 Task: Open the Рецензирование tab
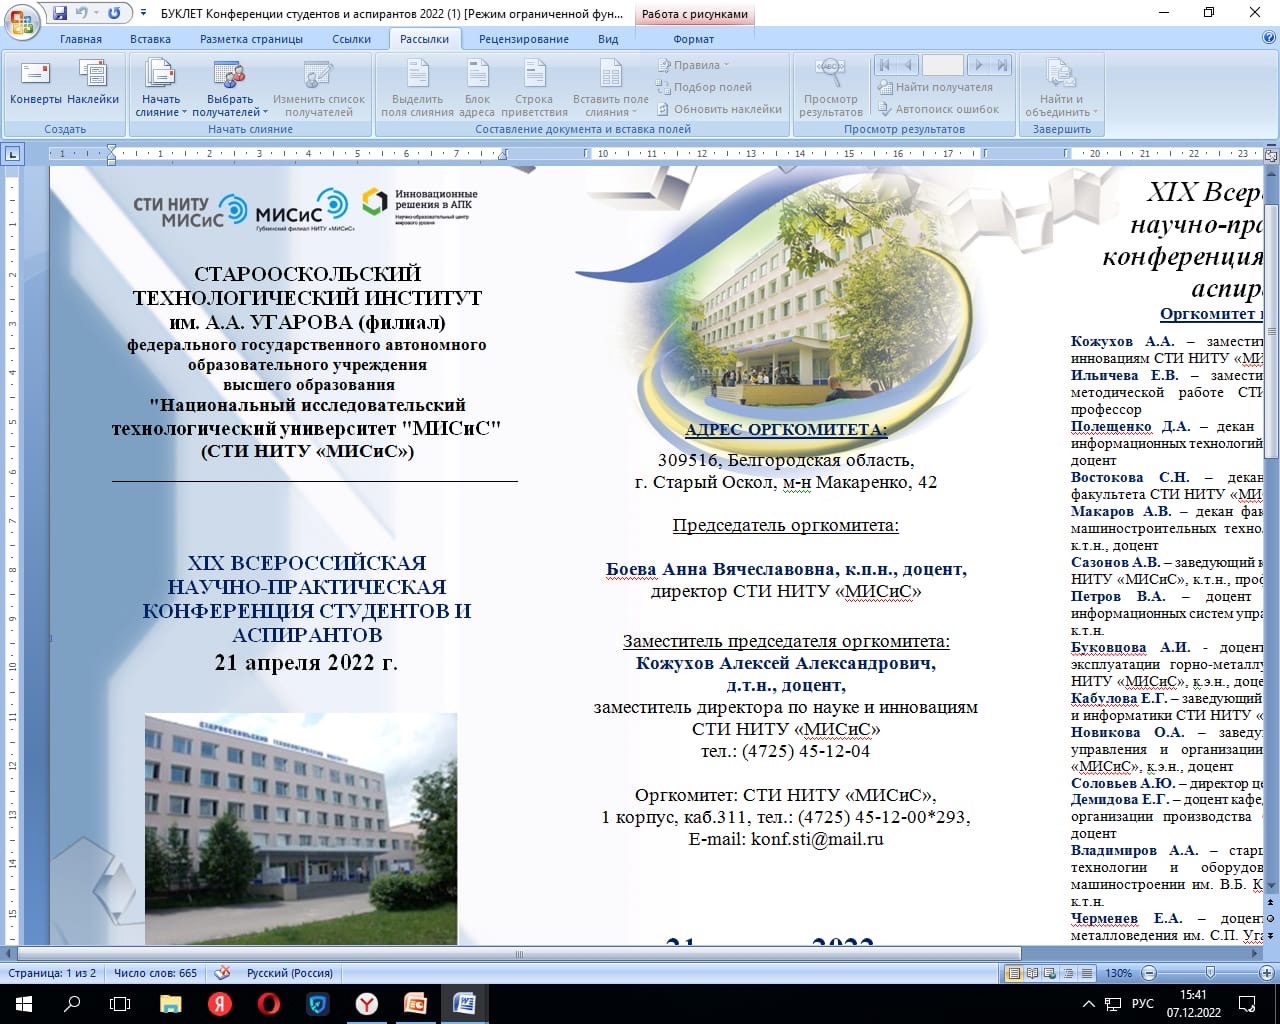[523, 39]
